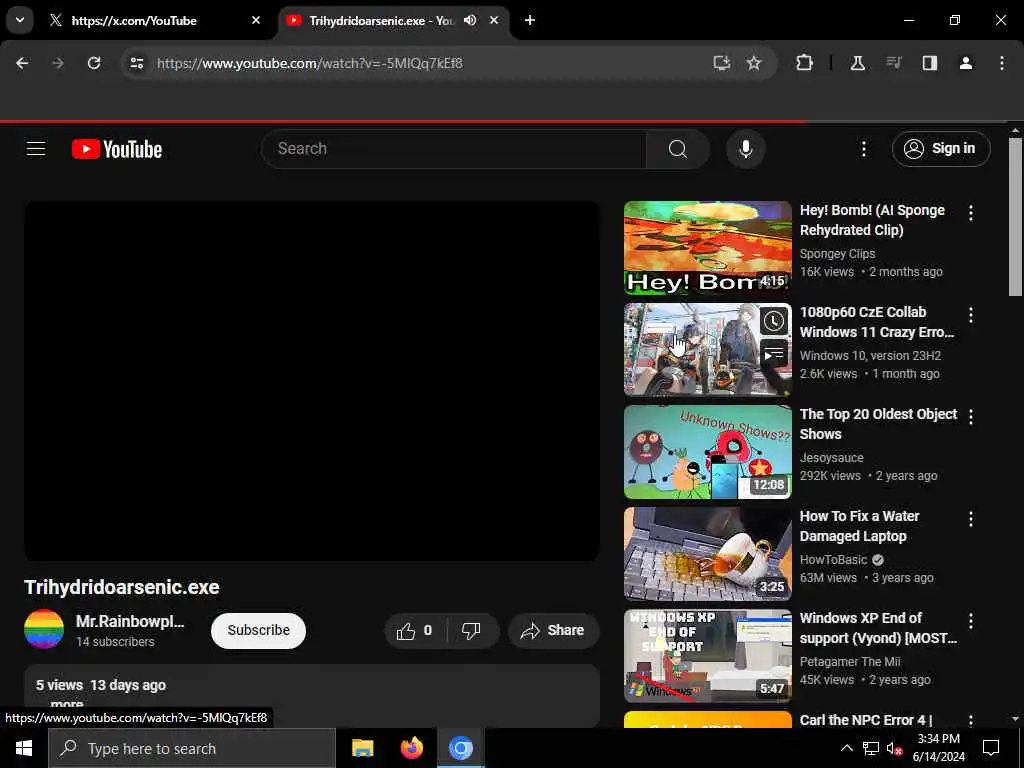Close the Trihydridoarsenic.exe tab

click(494, 20)
